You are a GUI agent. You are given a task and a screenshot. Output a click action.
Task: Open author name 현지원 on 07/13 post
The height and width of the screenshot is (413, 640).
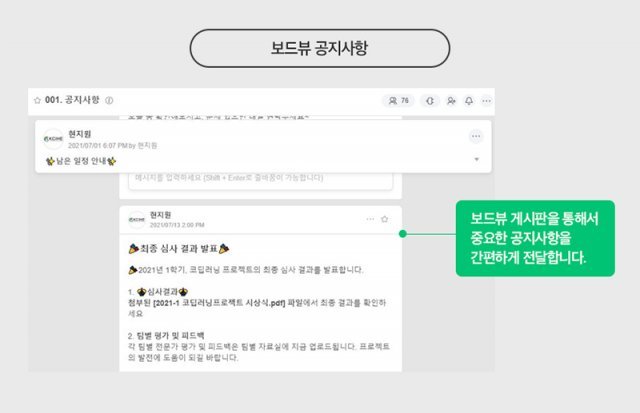click(x=160, y=215)
